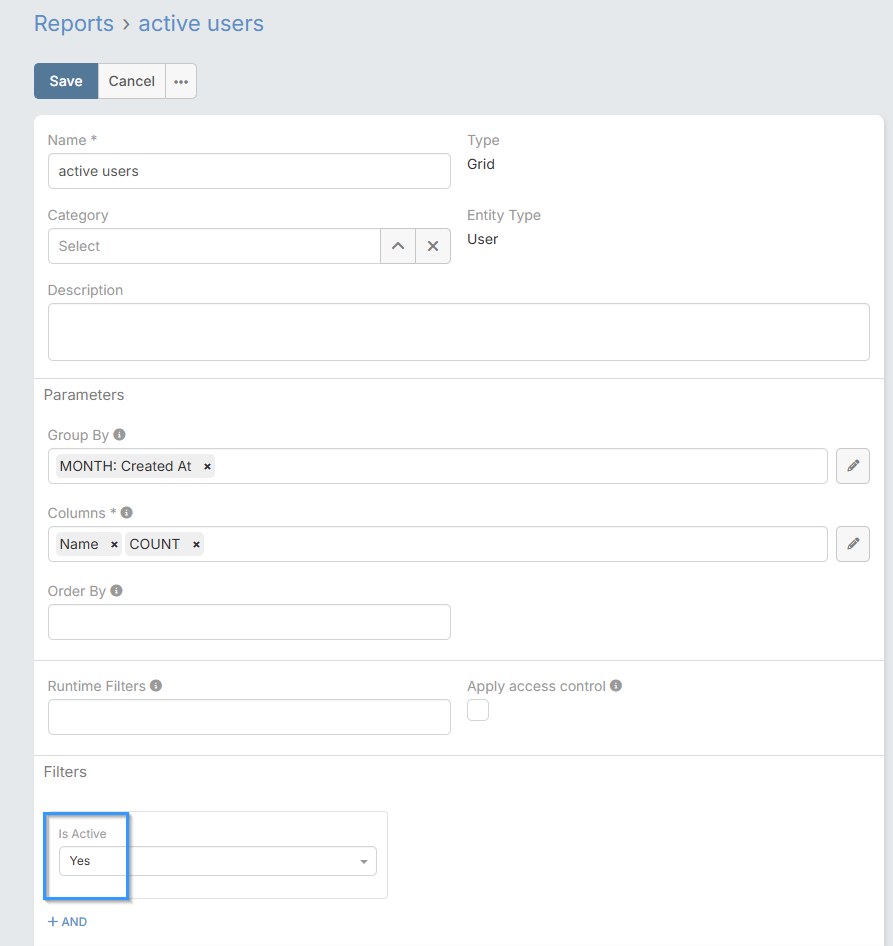Click the info icon beside Order By
Image resolution: width=893 pixels, height=946 pixels.
pos(117,591)
